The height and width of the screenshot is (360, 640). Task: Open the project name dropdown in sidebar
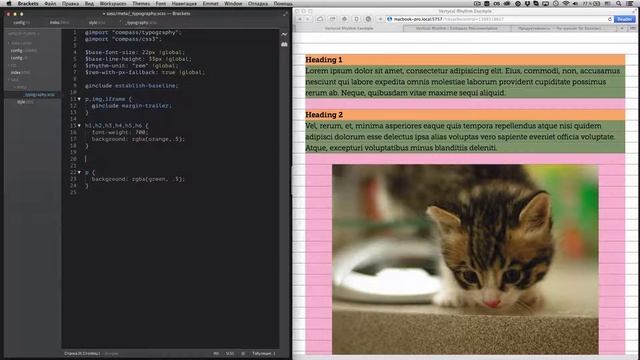(x=24, y=34)
